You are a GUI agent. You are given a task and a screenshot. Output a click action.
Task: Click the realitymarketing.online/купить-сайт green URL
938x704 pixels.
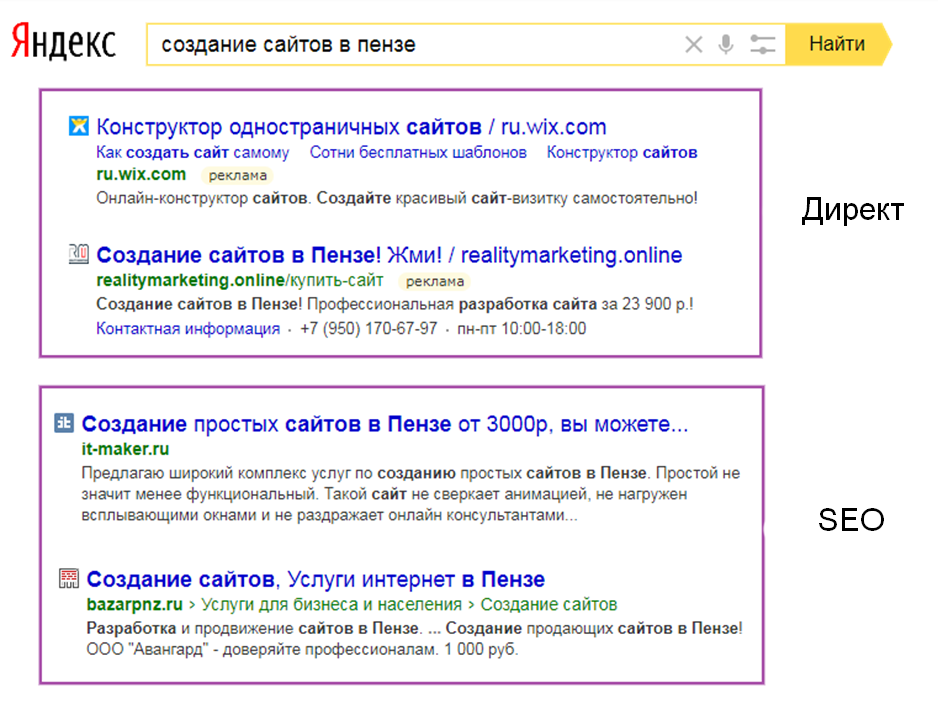(240, 280)
